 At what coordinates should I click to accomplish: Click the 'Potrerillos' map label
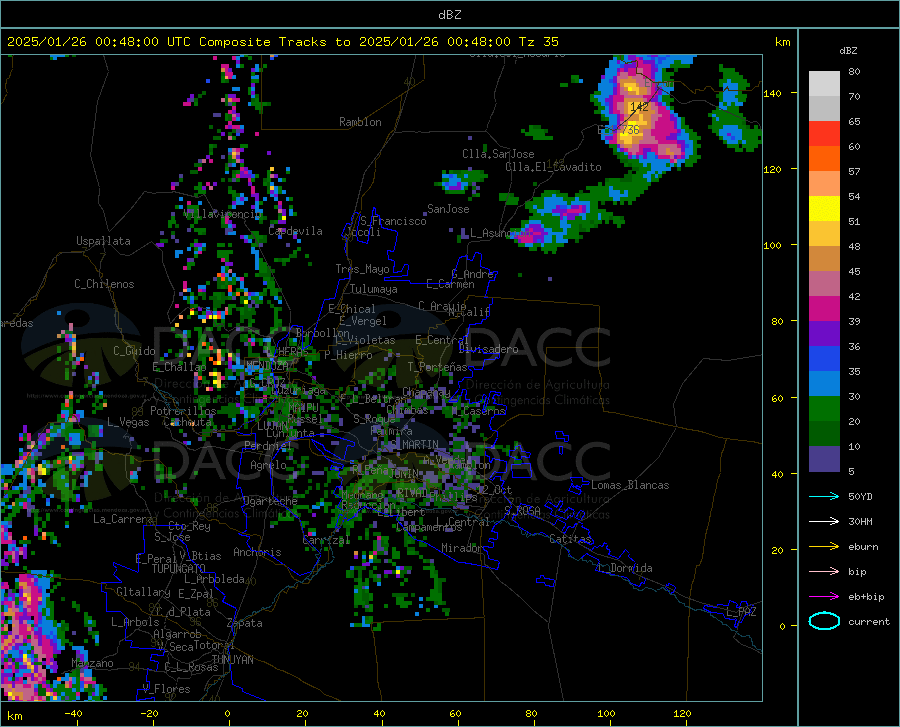(x=183, y=411)
